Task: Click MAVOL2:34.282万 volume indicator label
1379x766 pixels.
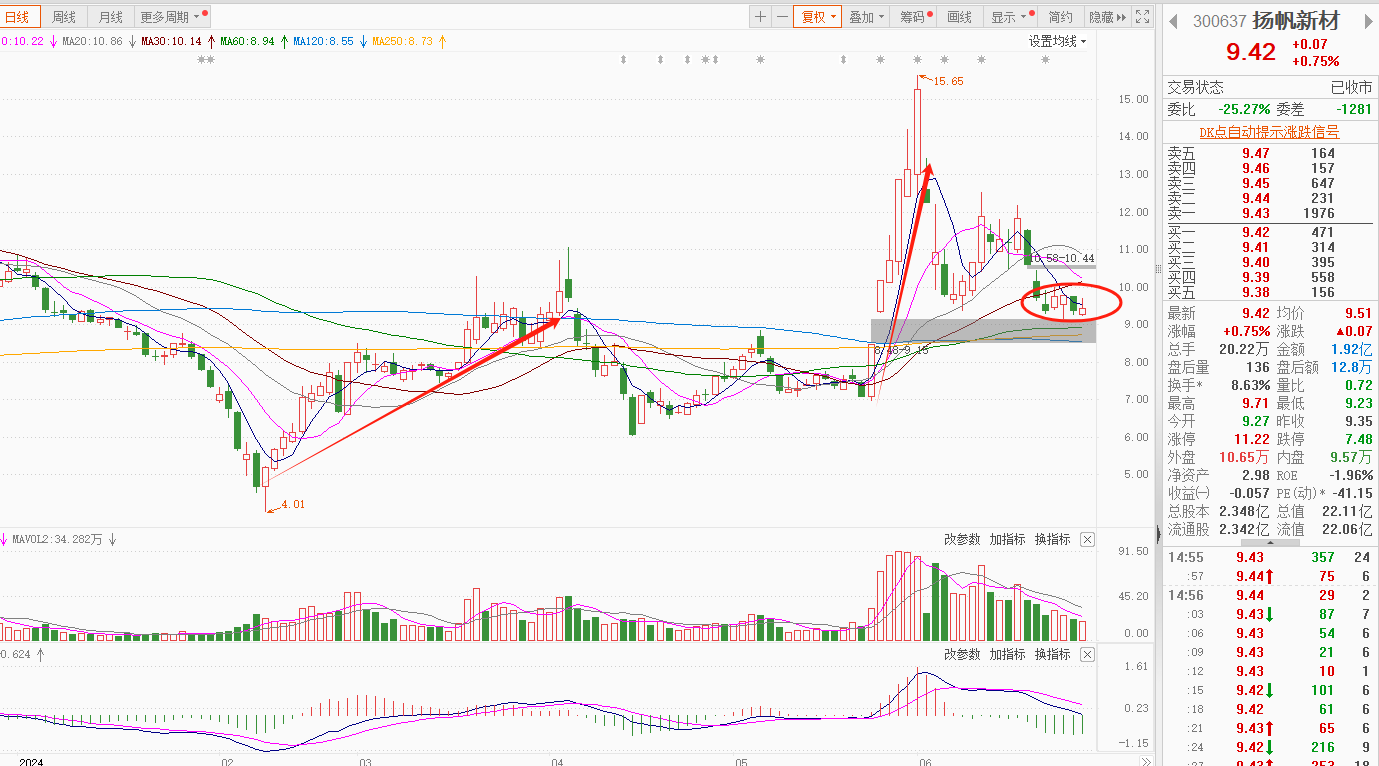Action: 57,540
